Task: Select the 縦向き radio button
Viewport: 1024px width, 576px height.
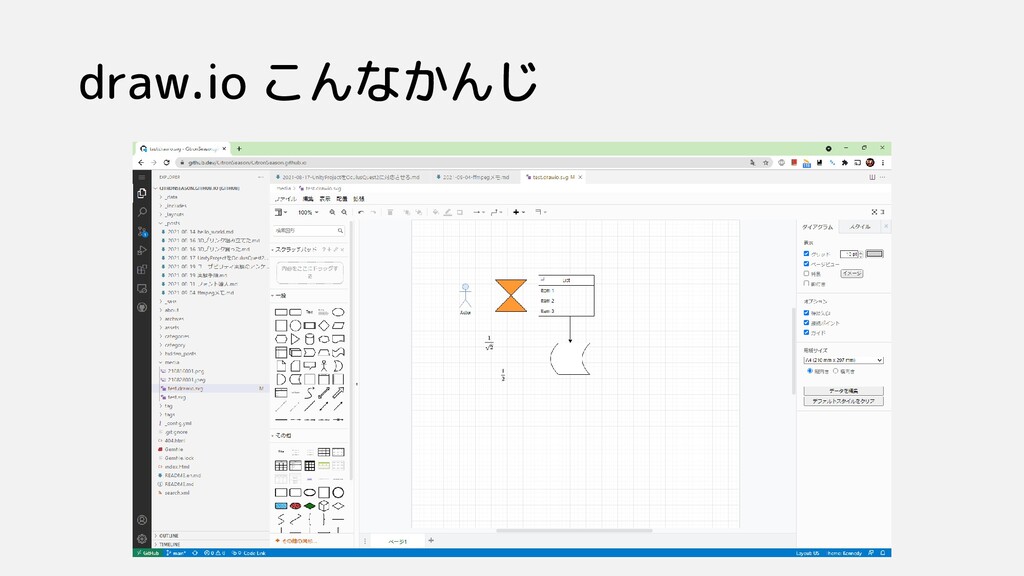Action: click(810, 371)
